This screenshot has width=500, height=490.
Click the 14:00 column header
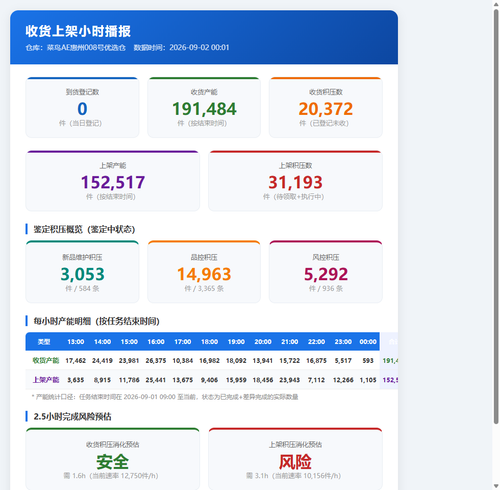click(102, 342)
